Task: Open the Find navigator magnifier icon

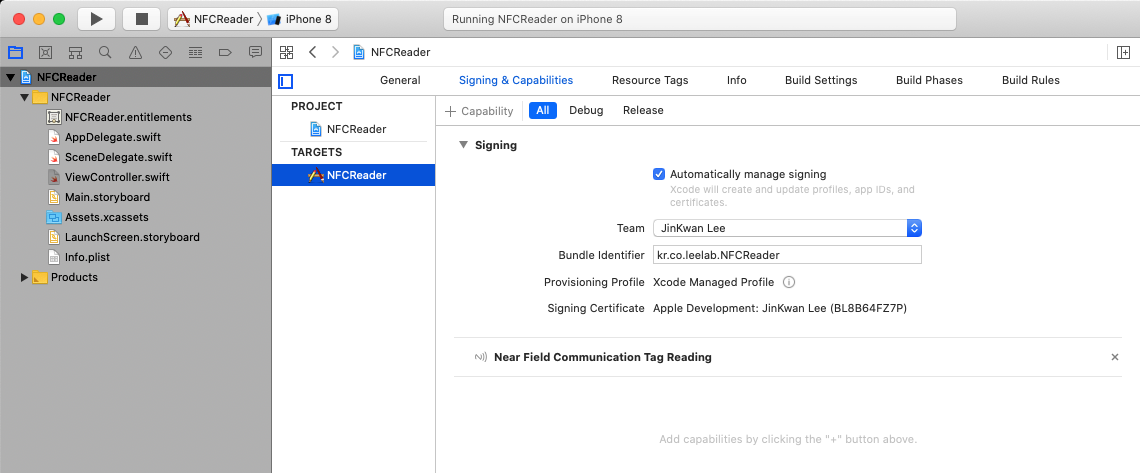Action: pos(105,52)
